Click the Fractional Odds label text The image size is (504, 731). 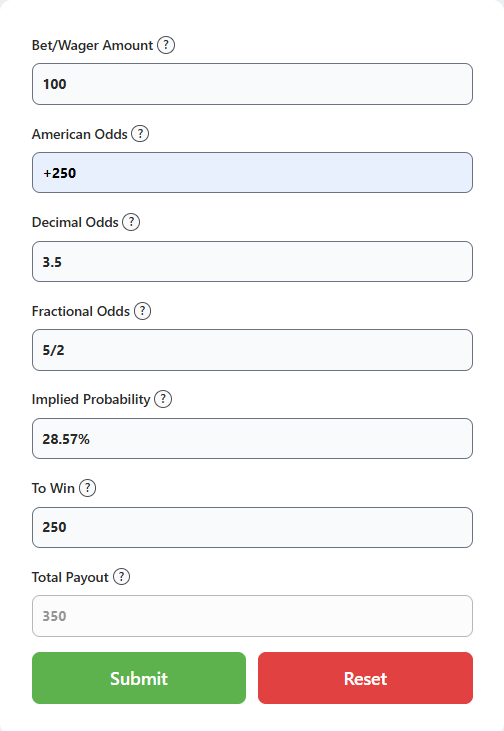pyautogui.click(x=81, y=311)
